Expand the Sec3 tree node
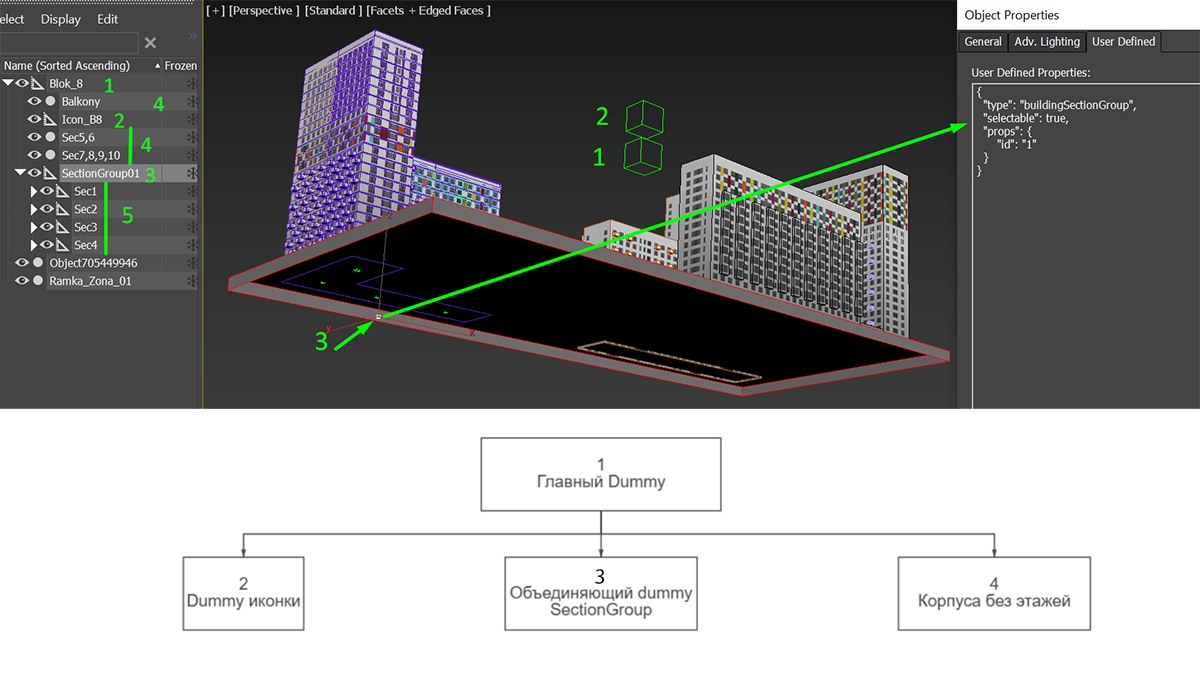The image size is (1200, 673). pos(34,227)
